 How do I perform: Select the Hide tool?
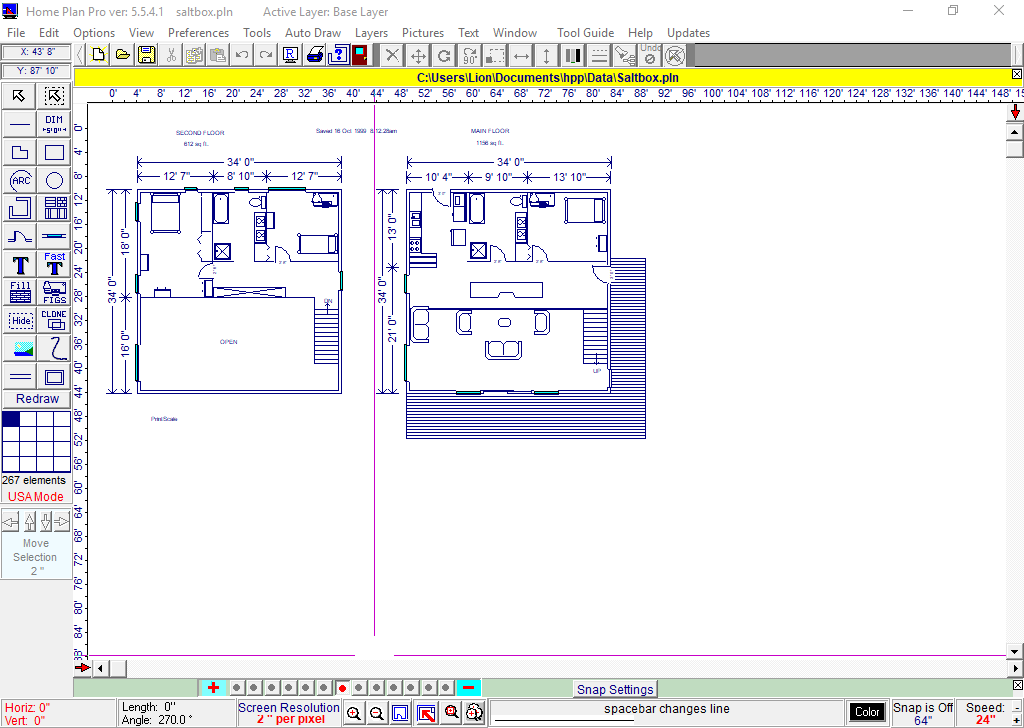point(20,321)
